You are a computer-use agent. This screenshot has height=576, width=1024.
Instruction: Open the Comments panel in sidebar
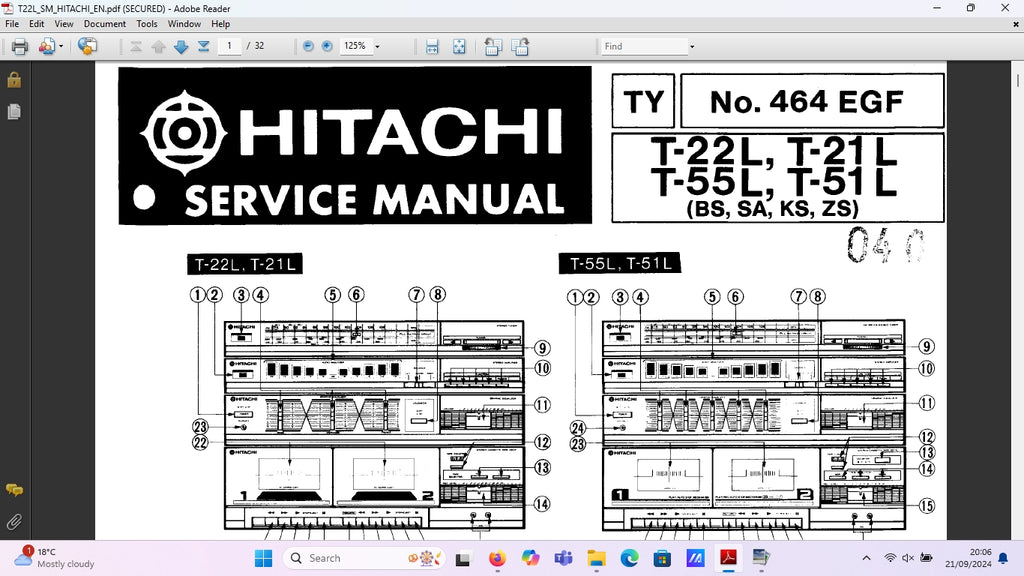(x=14, y=490)
